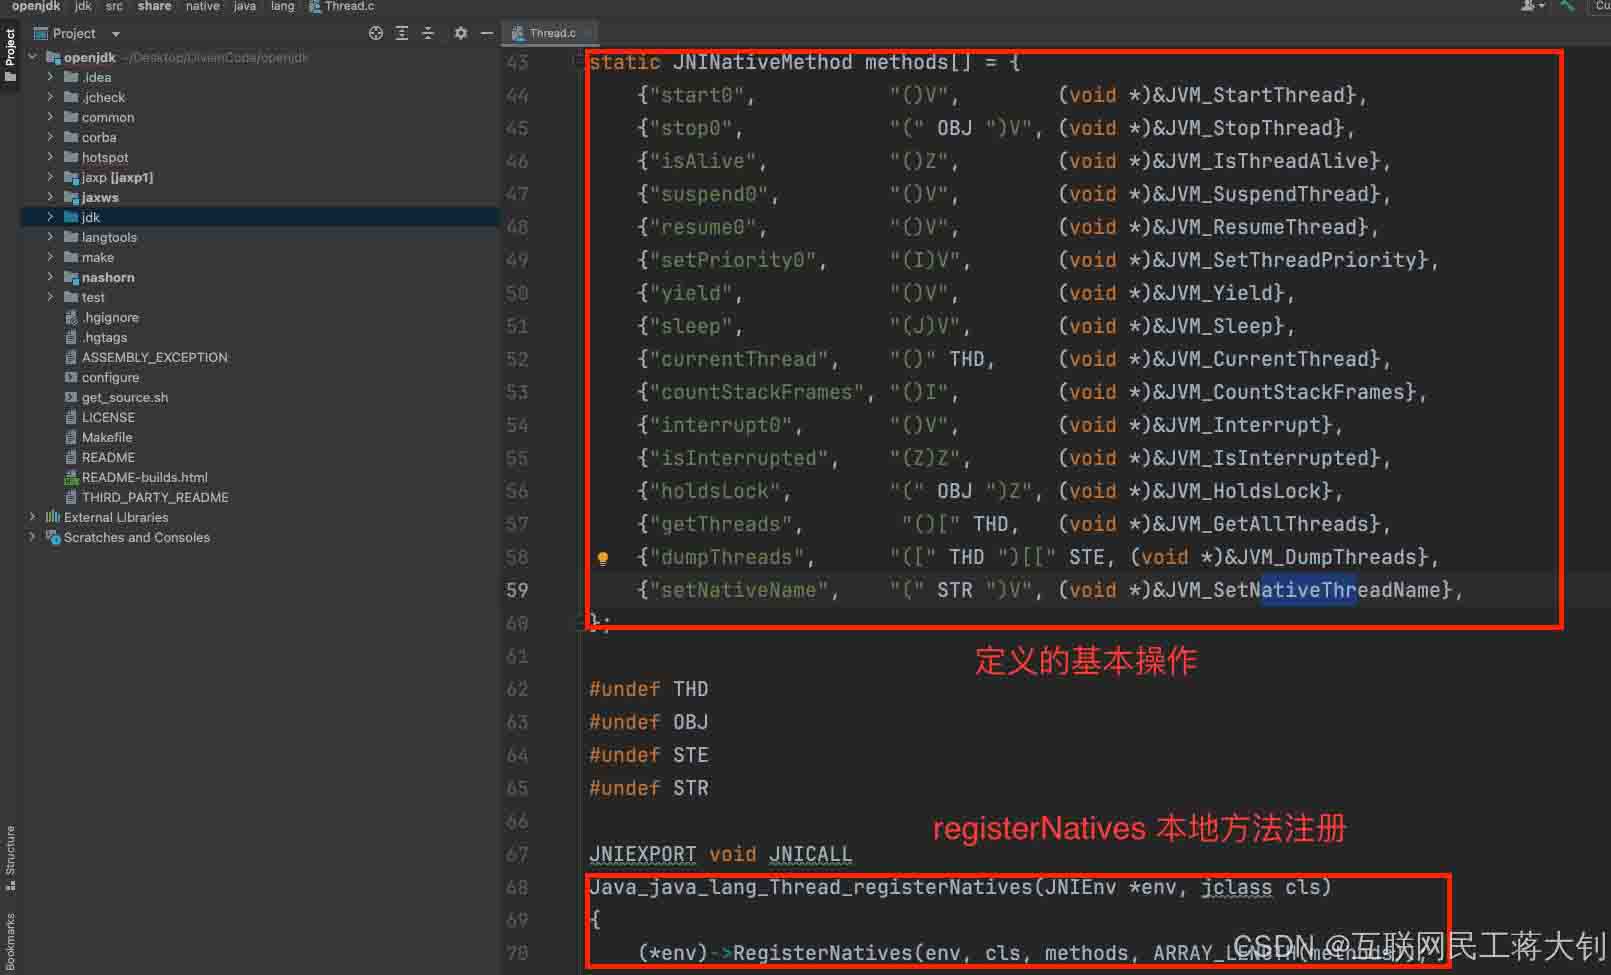1611x975 pixels.
Task: Select THIRD_PARTY_README file
Action: [x=155, y=497]
